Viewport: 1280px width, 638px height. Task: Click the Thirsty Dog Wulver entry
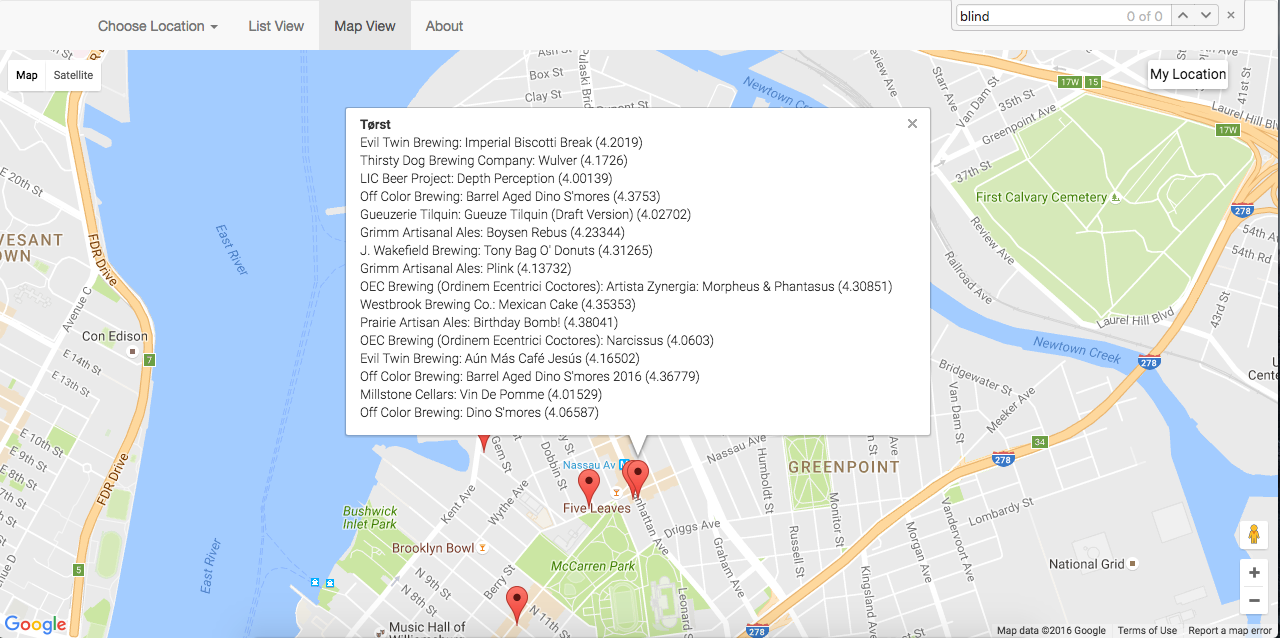click(x=494, y=160)
